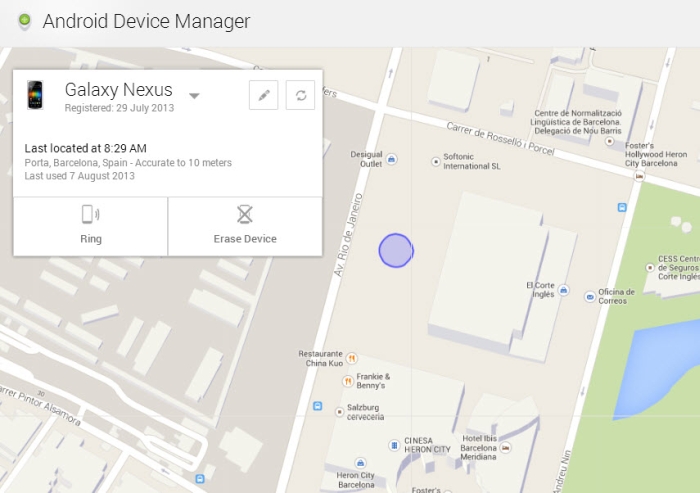Click the Desigual Outlet shop marker
This screenshot has height=493, width=700.
coord(392,159)
